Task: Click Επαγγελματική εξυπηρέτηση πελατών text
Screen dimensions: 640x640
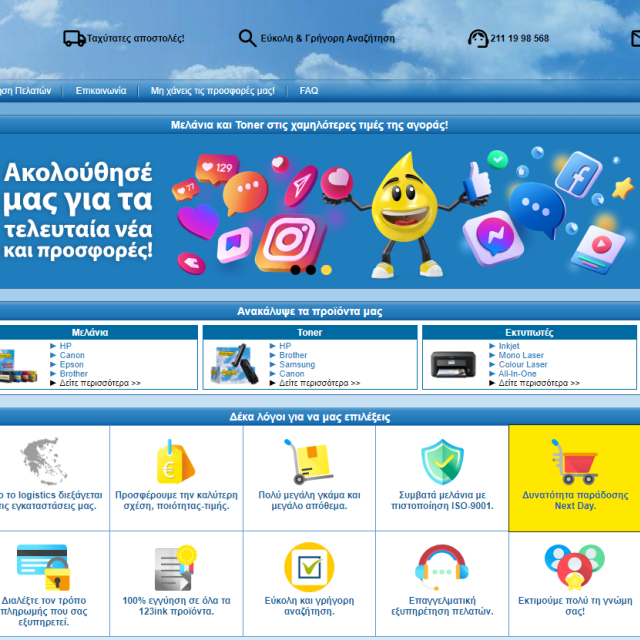Action: 442,606
